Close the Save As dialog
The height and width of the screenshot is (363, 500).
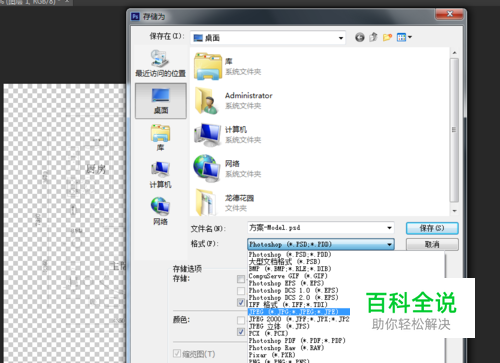pyautogui.click(x=449, y=14)
